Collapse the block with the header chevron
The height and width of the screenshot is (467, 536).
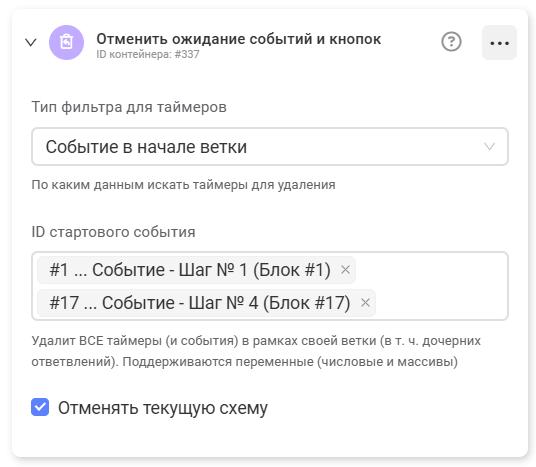pyautogui.click(x=31, y=43)
